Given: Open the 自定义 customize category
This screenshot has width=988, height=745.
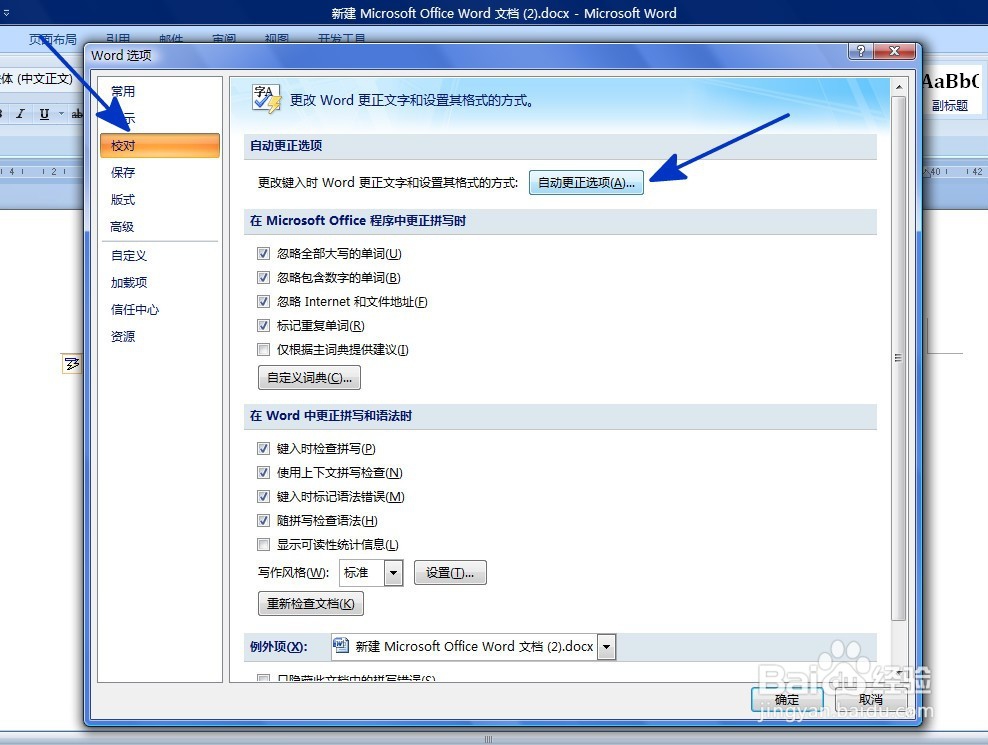Looking at the screenshot, I should pos(129,256).
